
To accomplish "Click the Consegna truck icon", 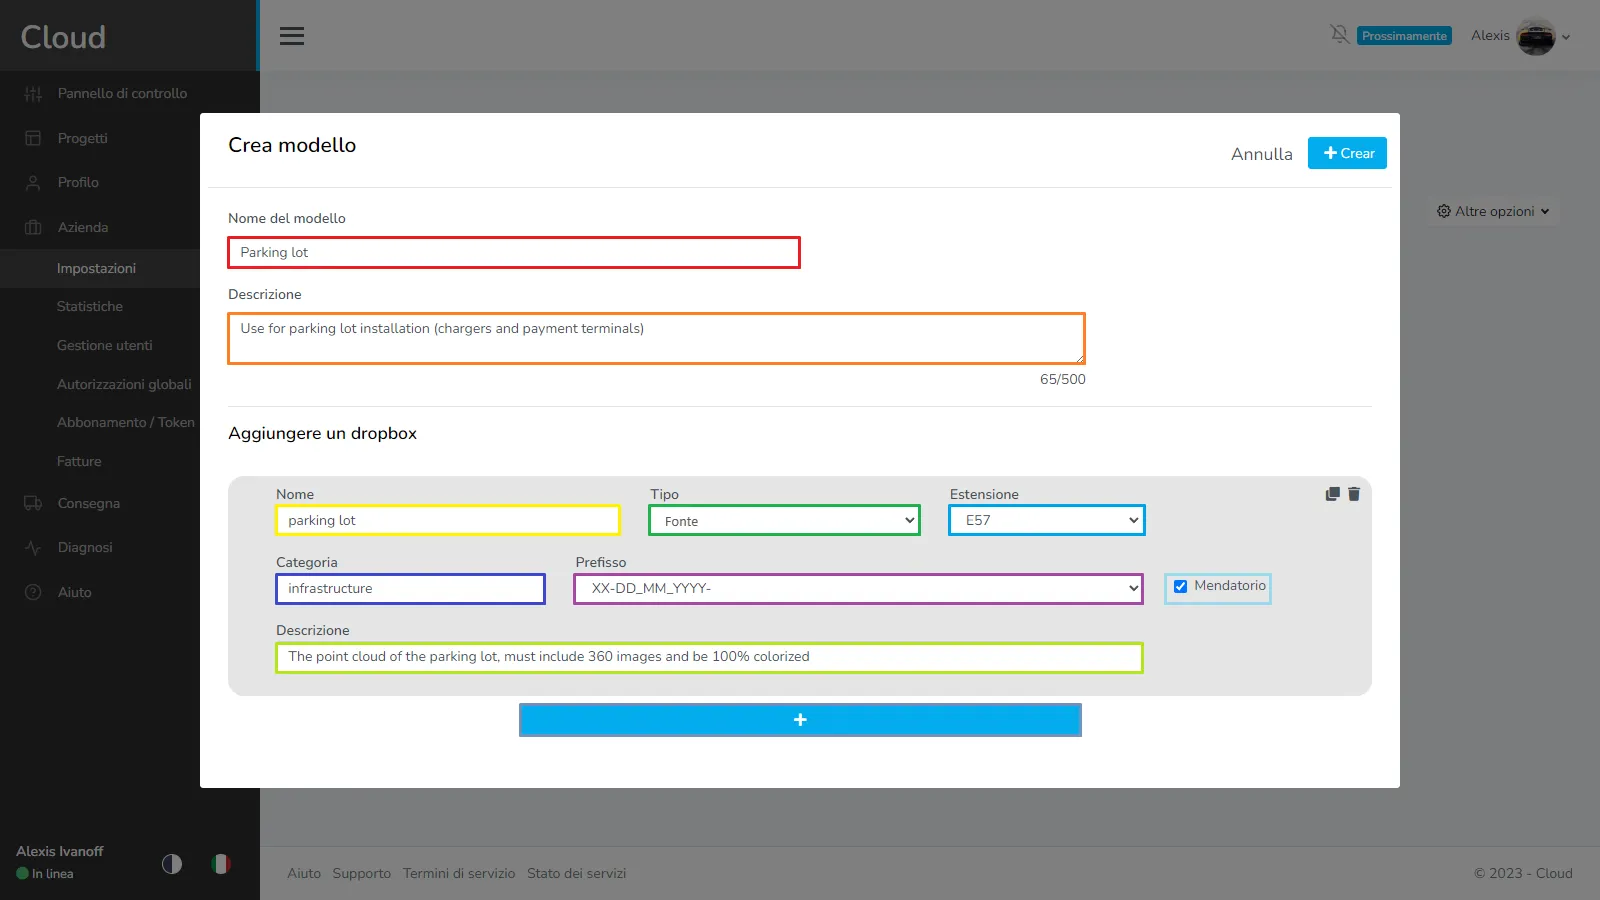I will click(x=33, y=503).
